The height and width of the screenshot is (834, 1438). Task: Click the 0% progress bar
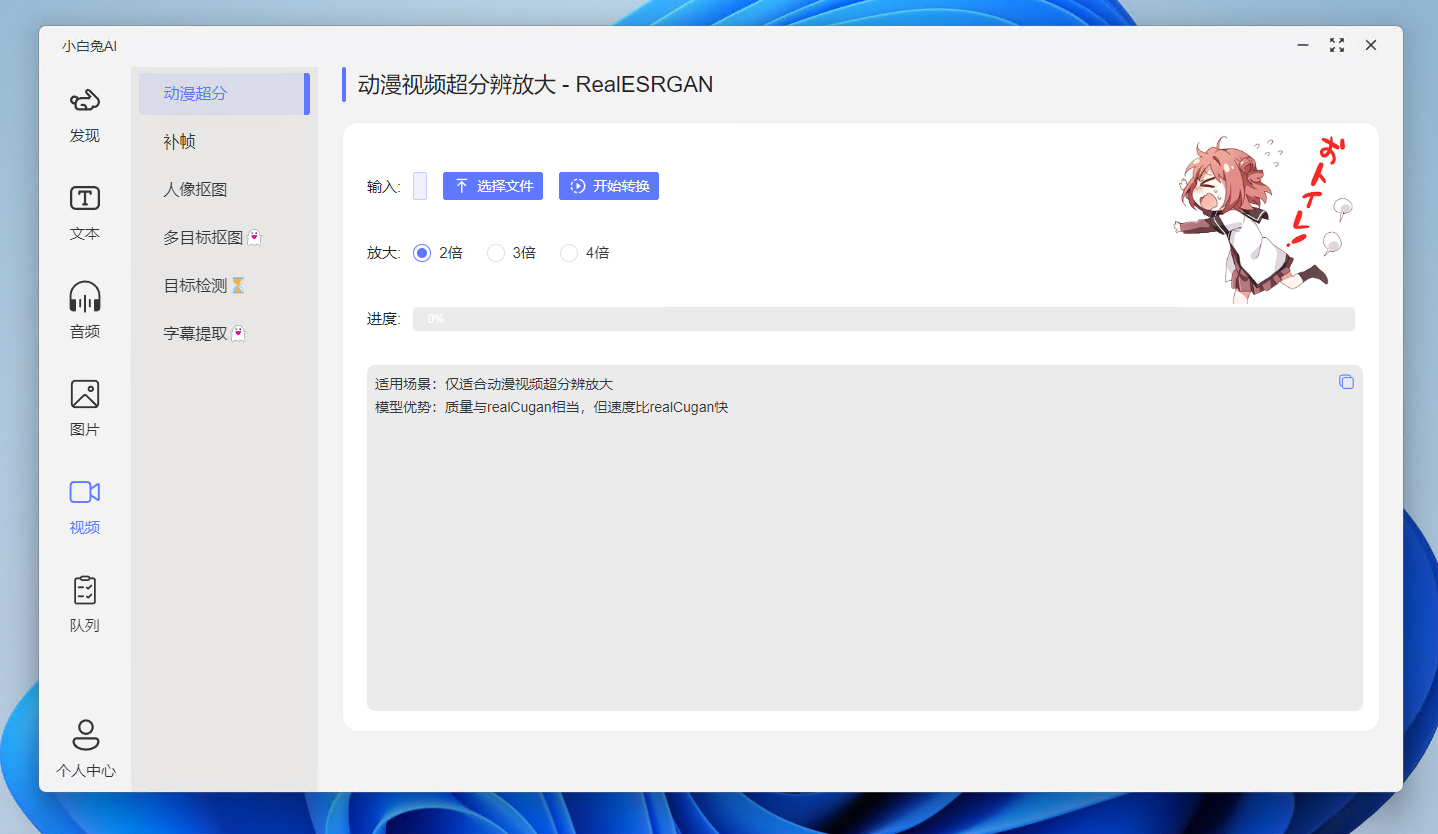(884, 318)
